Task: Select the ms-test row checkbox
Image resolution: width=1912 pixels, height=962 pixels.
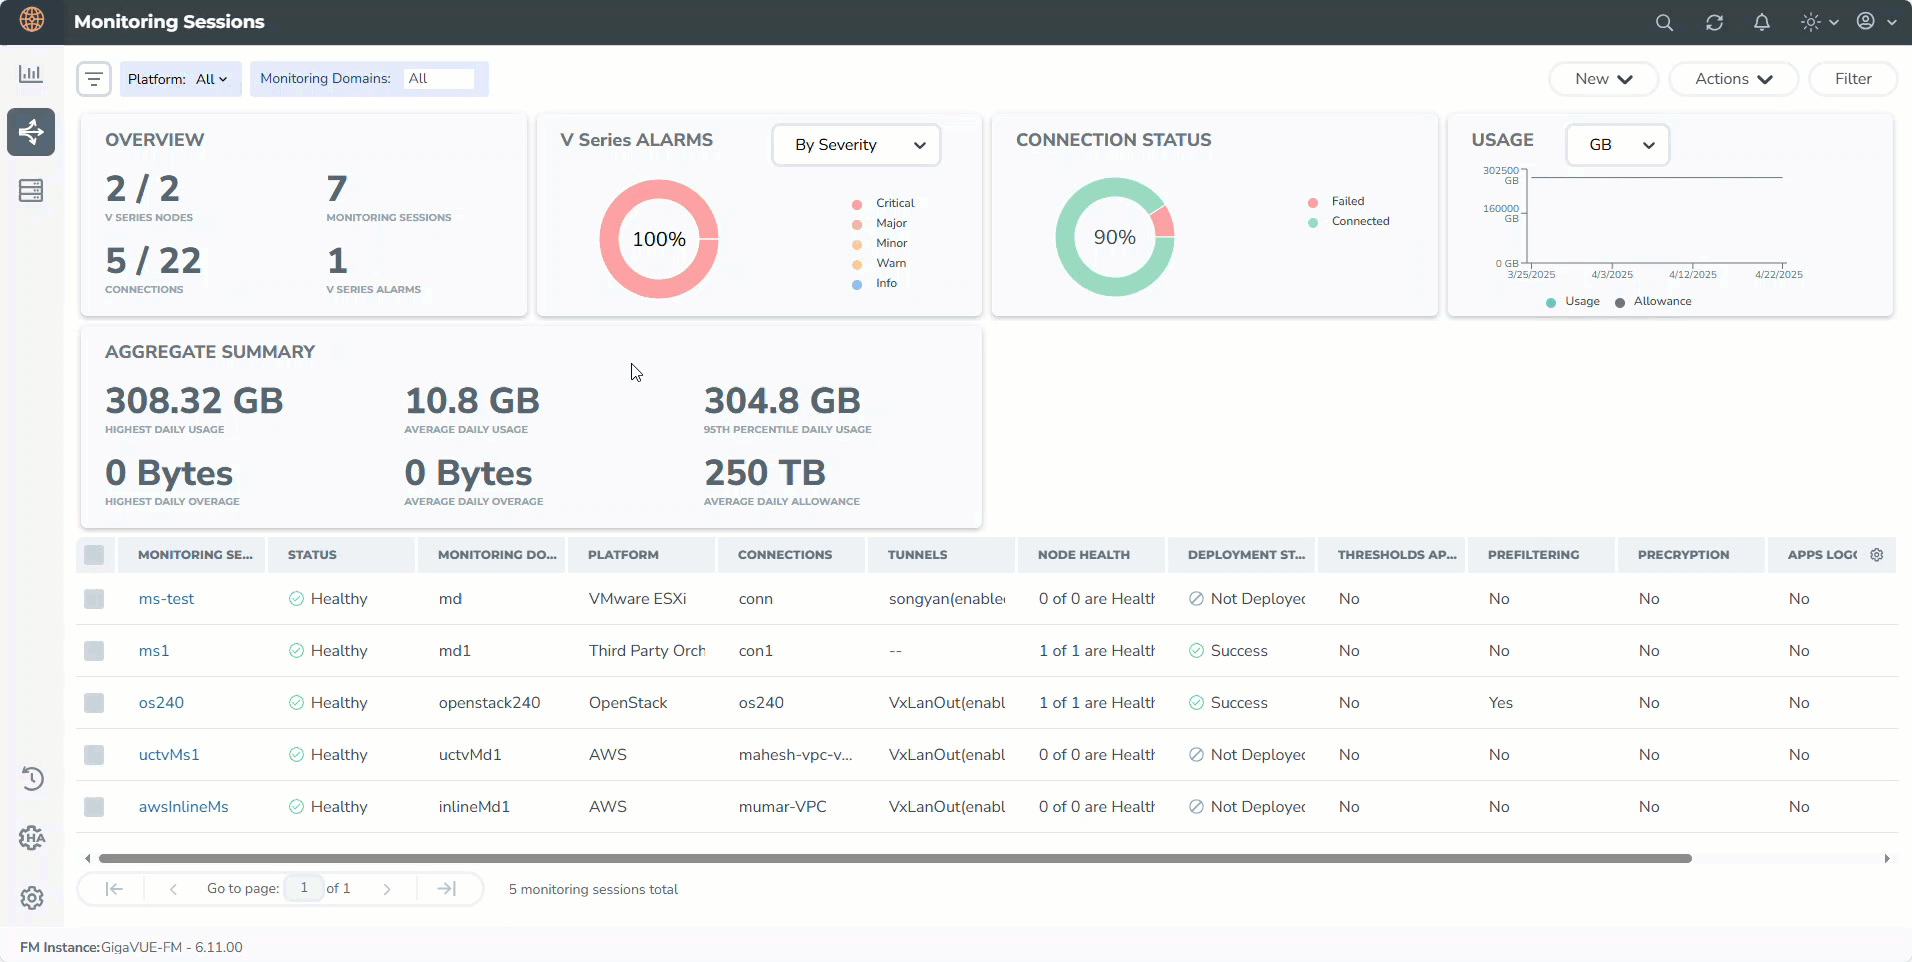Action: (94, 599)
